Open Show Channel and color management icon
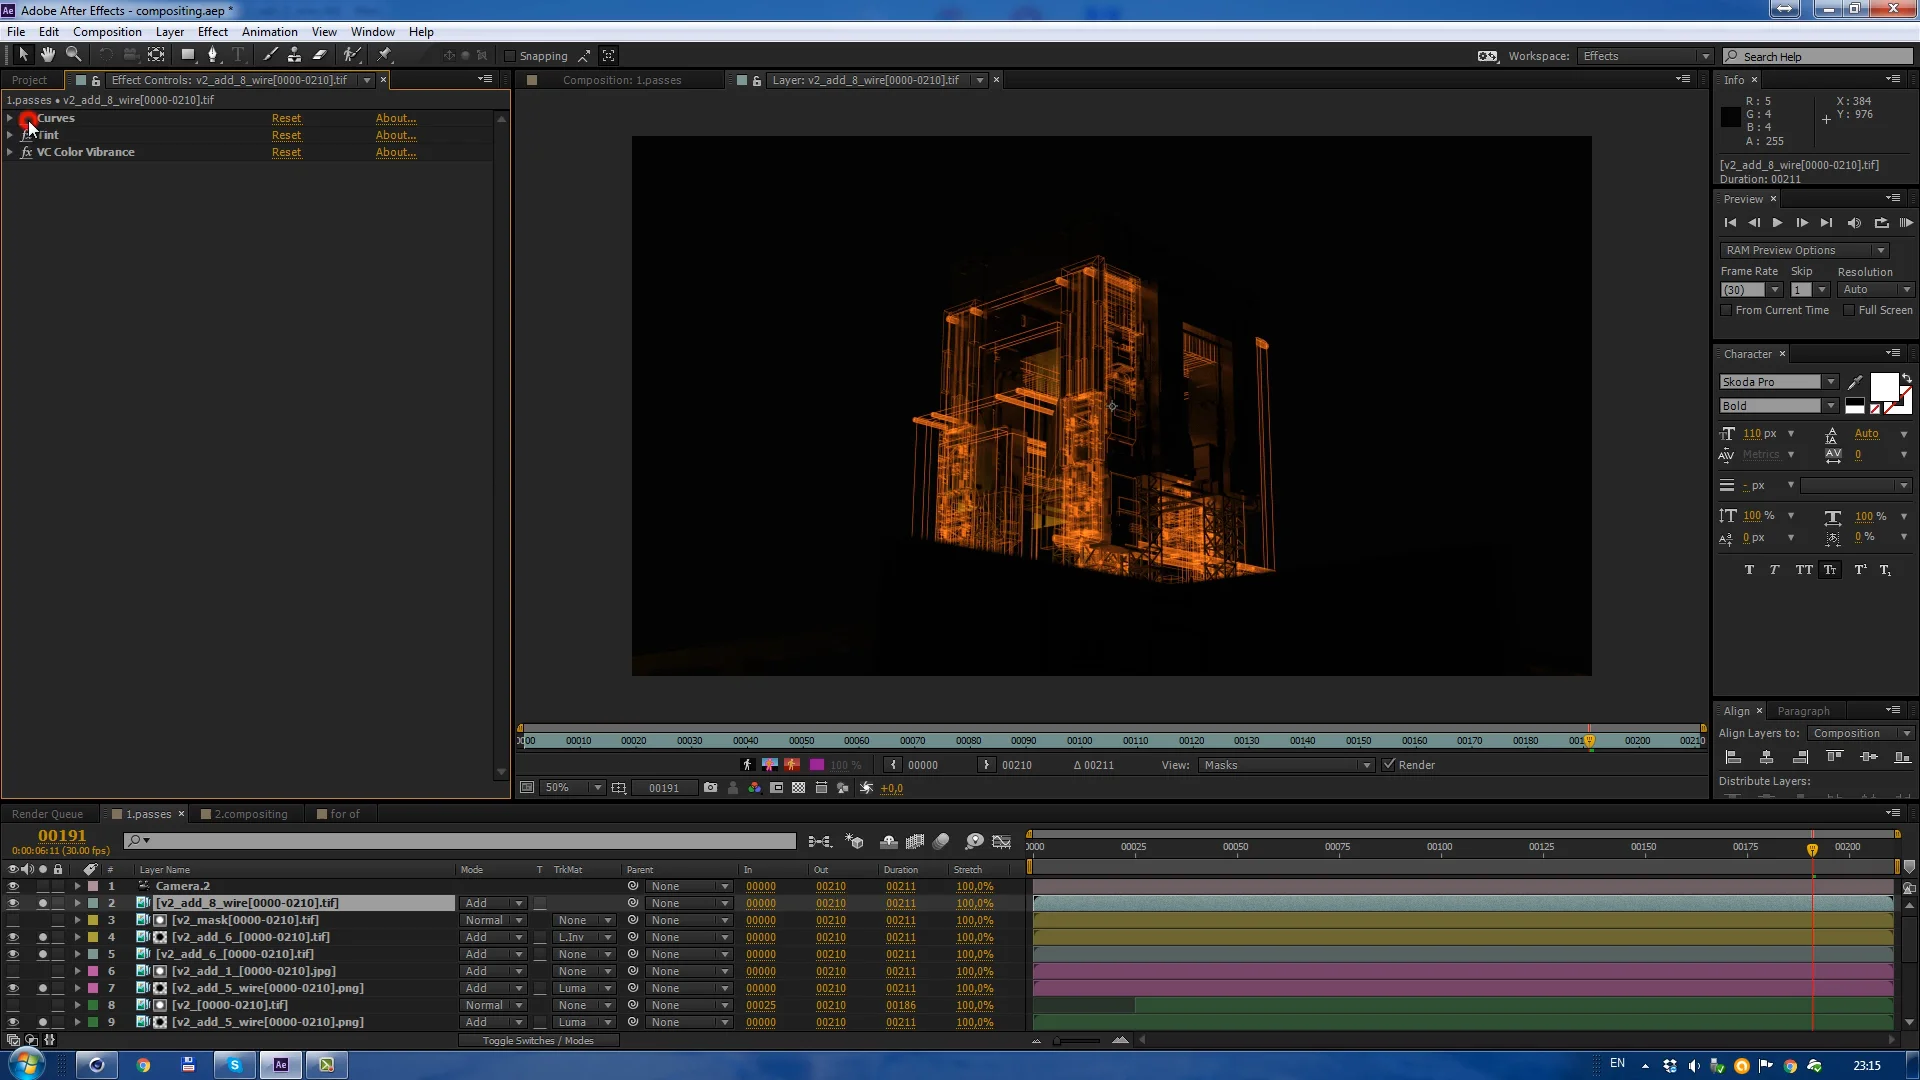 [x=755, y=788]
